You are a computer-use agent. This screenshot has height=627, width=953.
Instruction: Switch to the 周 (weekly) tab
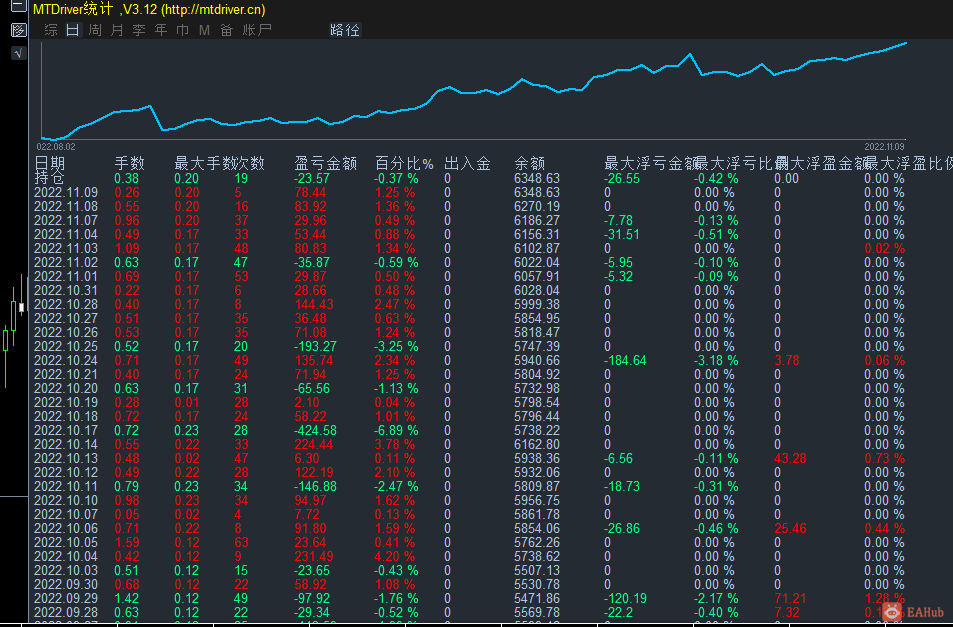94,30
